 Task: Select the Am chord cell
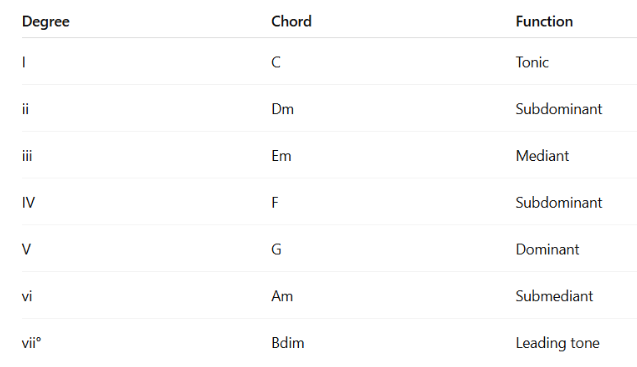[x=282, y=296]
